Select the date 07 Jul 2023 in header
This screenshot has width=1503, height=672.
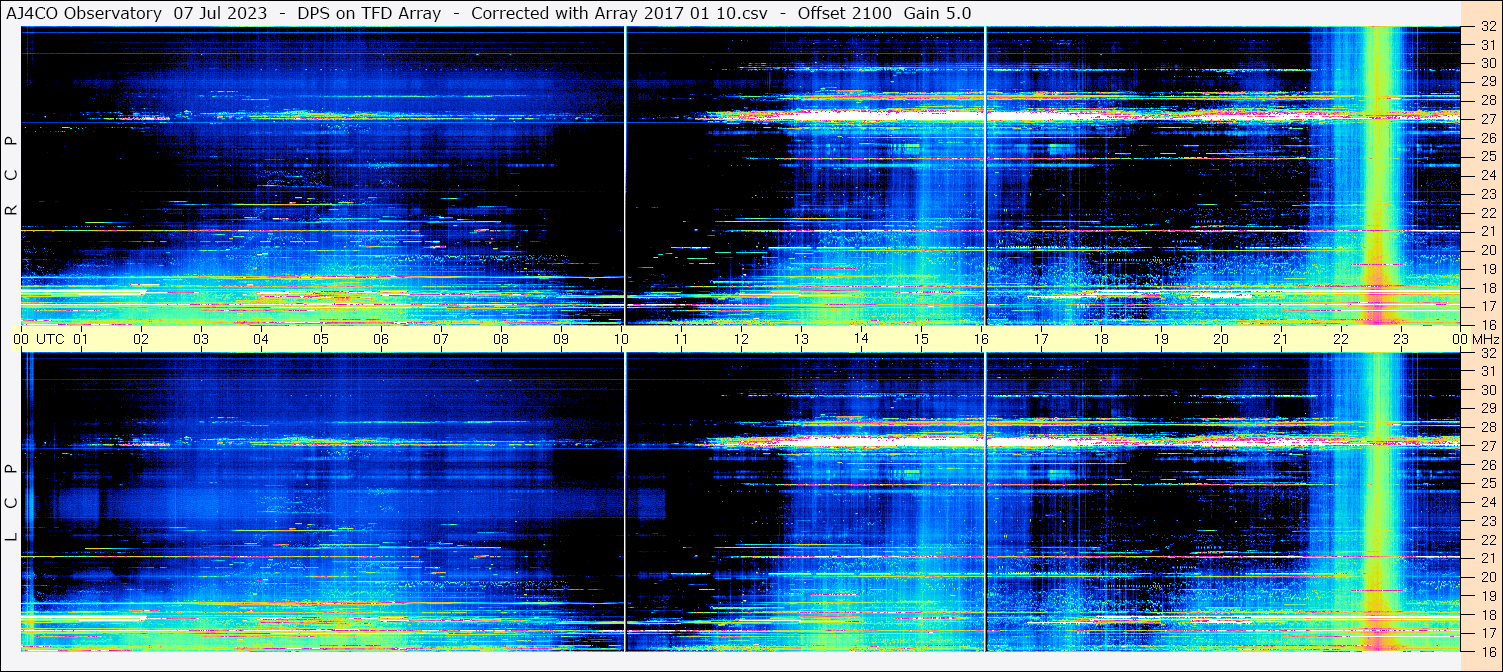click(220, 13)
